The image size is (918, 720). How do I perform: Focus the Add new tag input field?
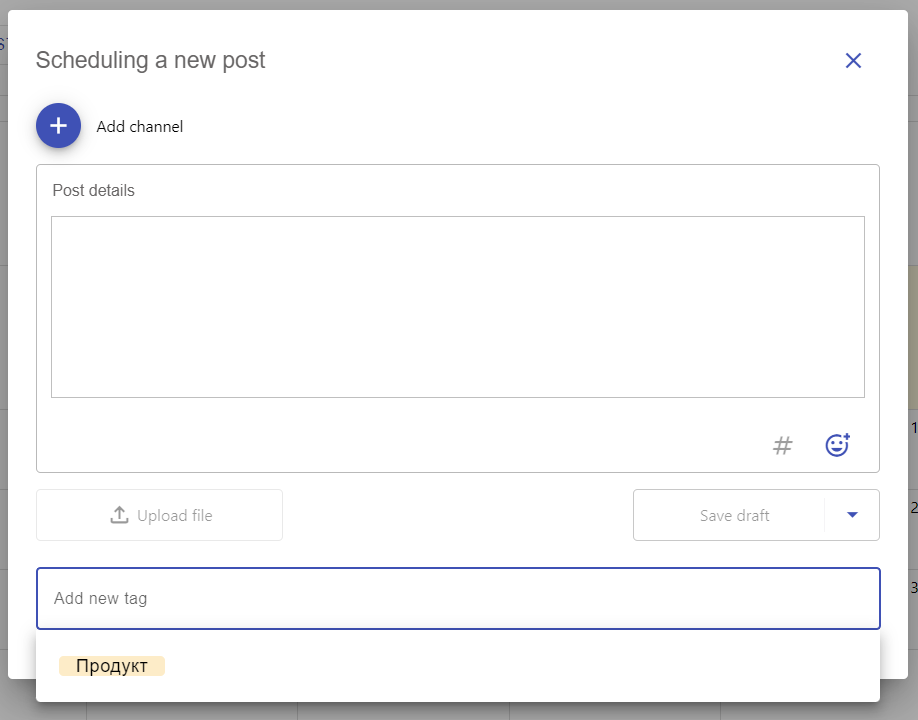[458, 598]
